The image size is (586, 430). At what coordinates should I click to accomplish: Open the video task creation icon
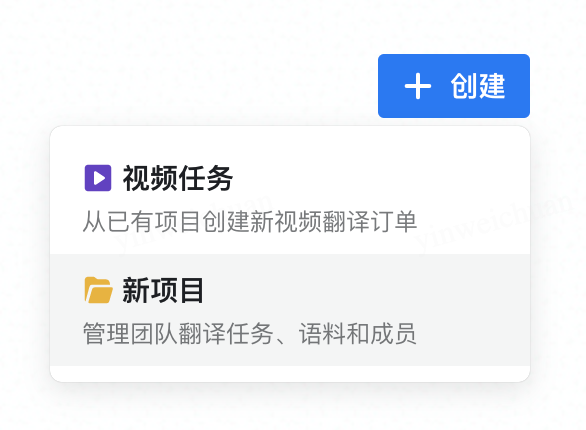(98, 178)
